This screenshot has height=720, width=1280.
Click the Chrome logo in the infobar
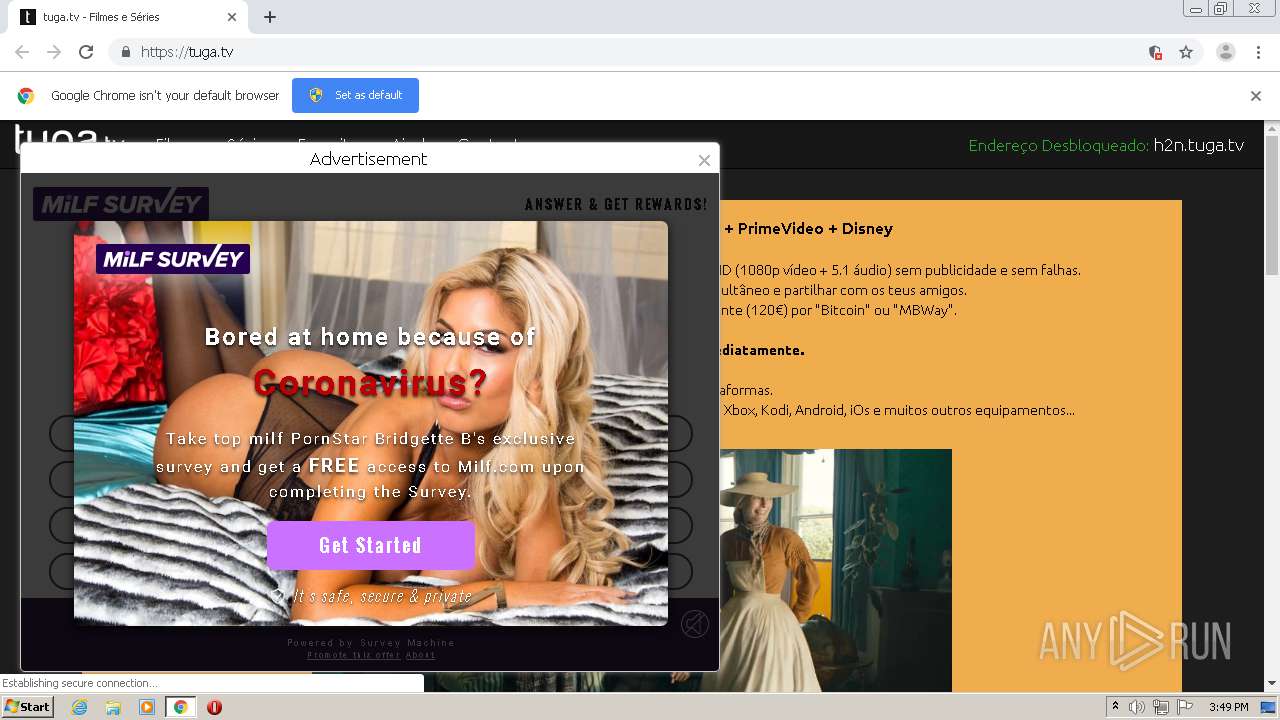pyautogui.click(x=26, y=96)
